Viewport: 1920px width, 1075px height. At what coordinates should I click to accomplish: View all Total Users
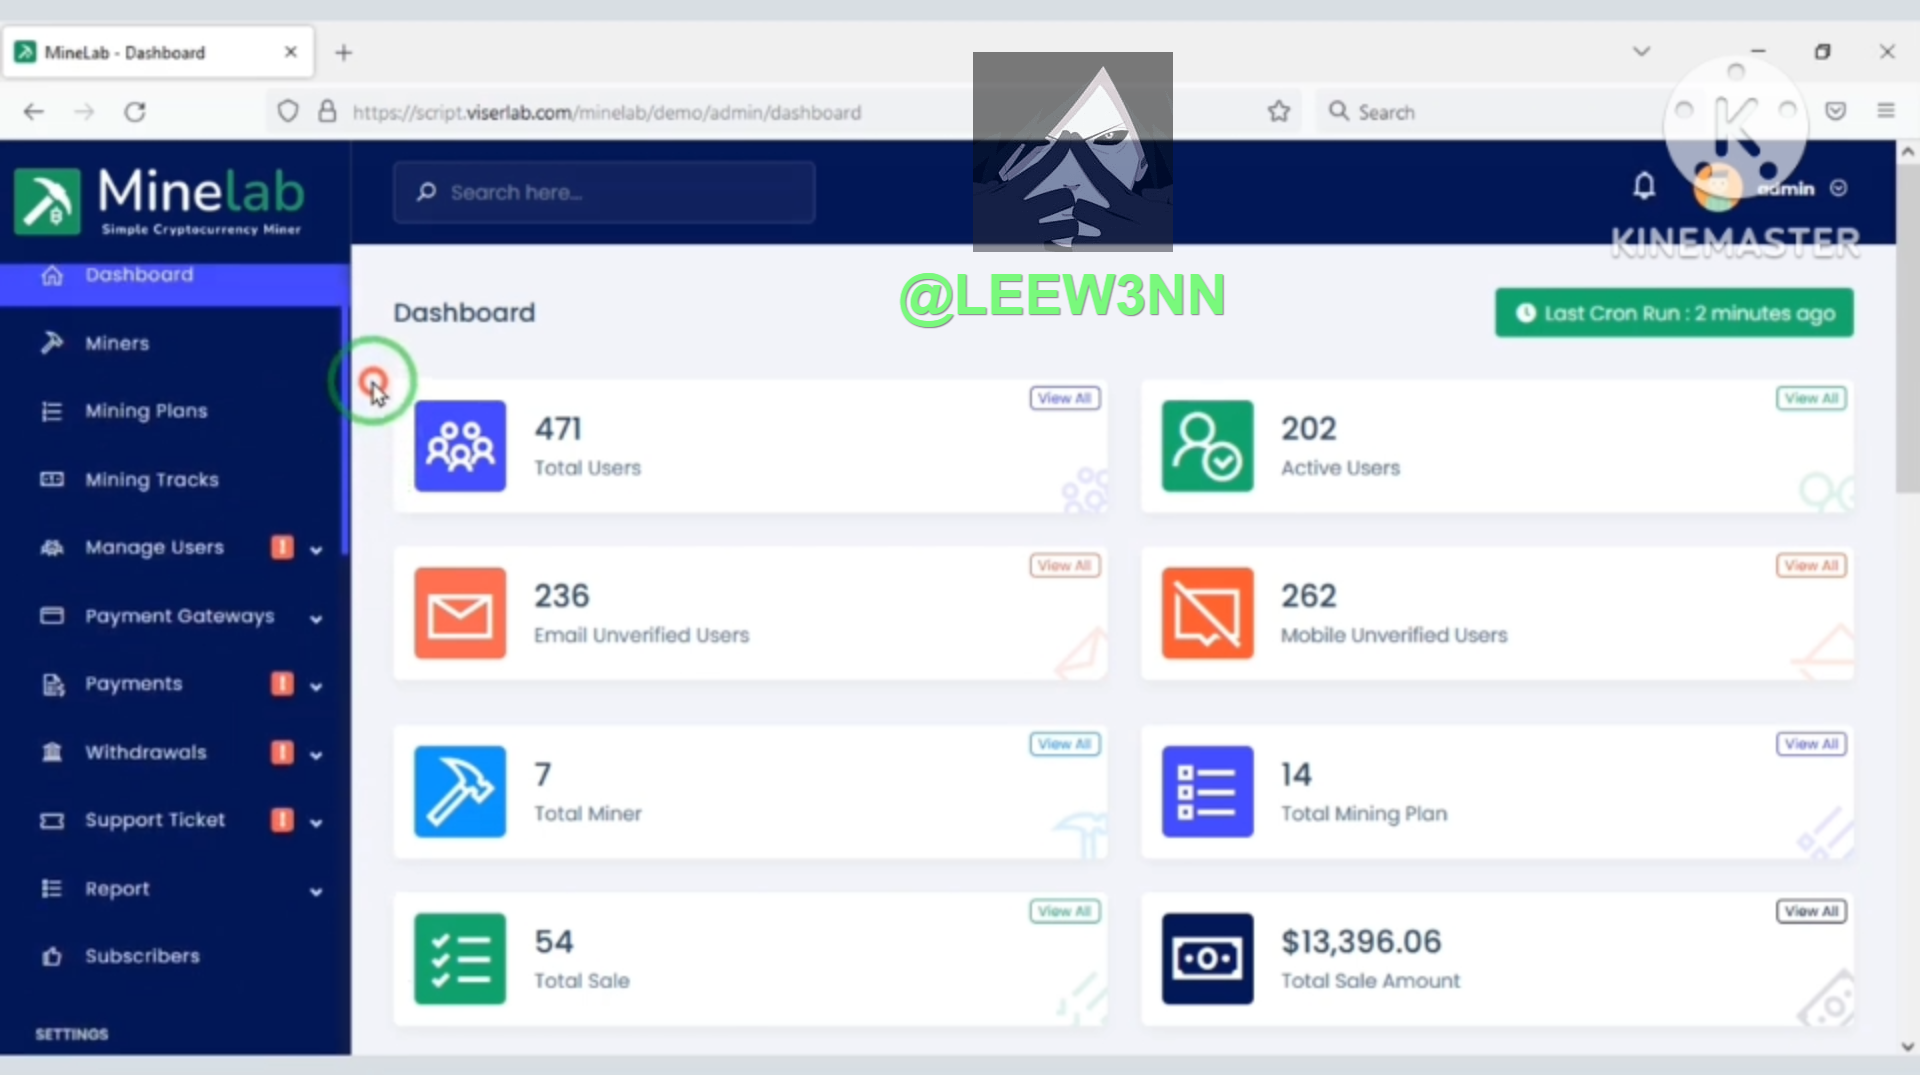pos(1064,398)
